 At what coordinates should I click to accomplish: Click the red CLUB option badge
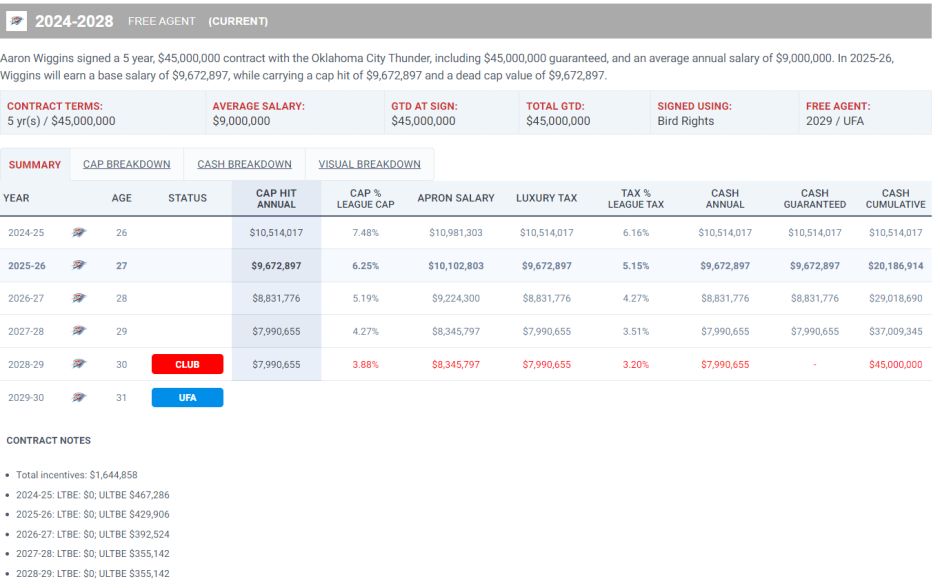[187, 364]
